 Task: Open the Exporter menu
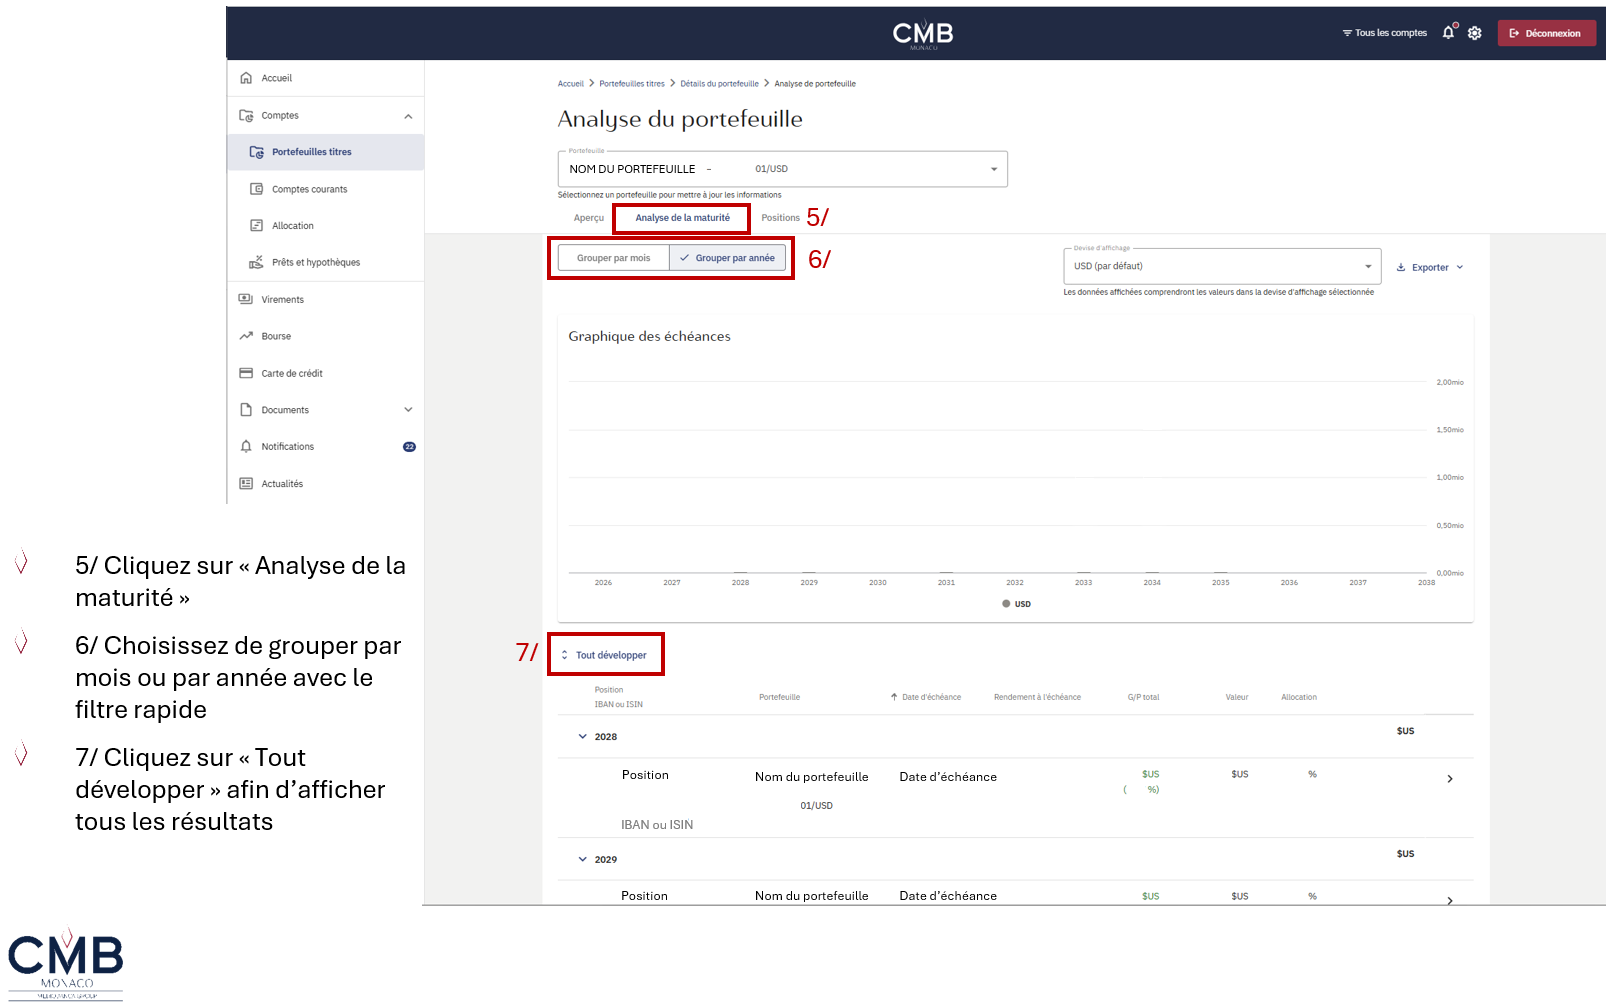pos(1430,267)
